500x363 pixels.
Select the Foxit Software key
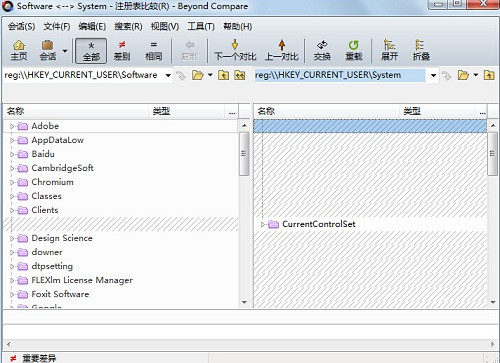(x=60, y=294)
